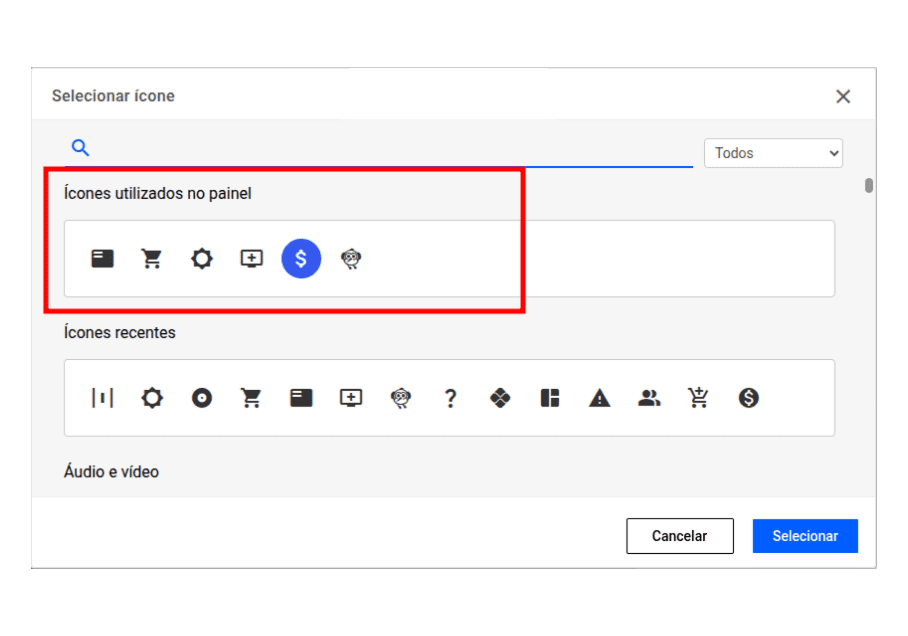The image size is (908, 636).
Task: Pick the shopping cart icon in panel-used icons
Action: coord(152,259)
